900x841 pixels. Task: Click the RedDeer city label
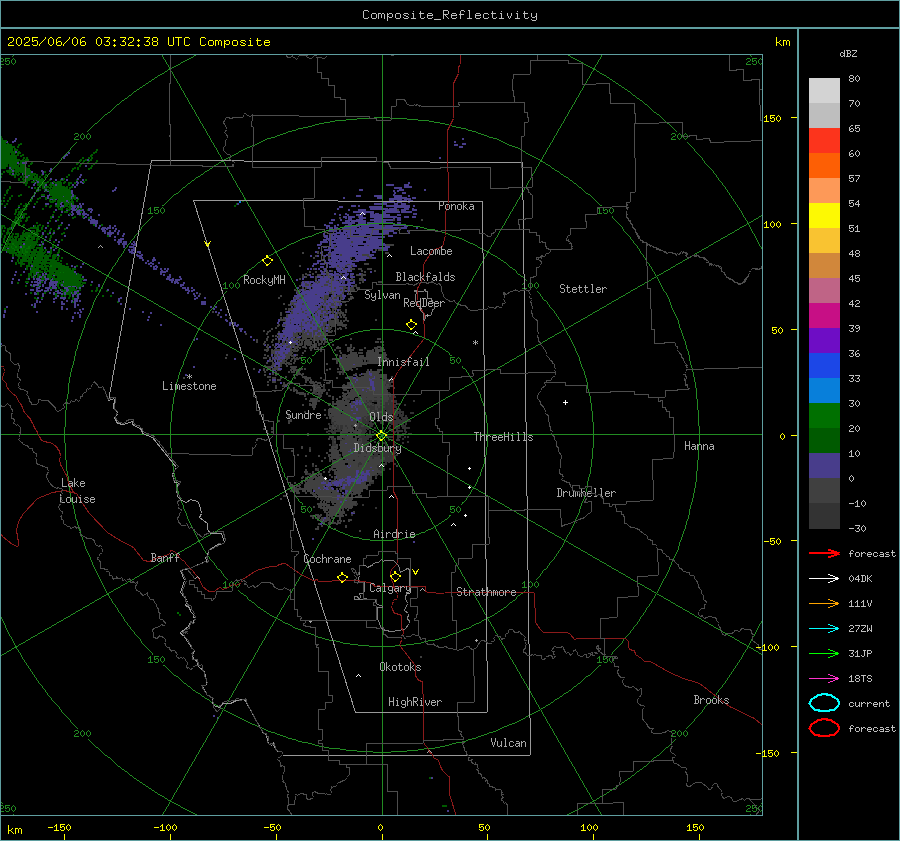[424, 303]
